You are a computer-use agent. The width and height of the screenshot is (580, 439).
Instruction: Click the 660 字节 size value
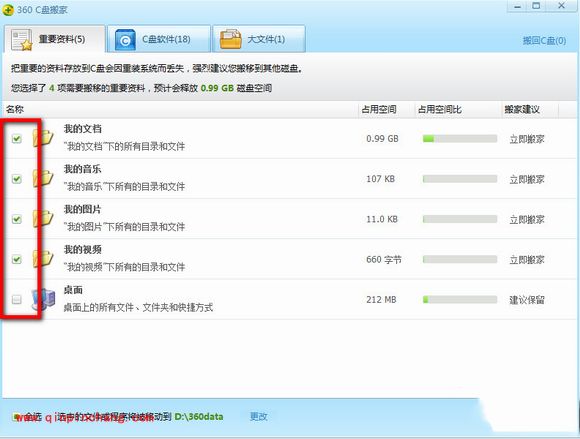384,260
